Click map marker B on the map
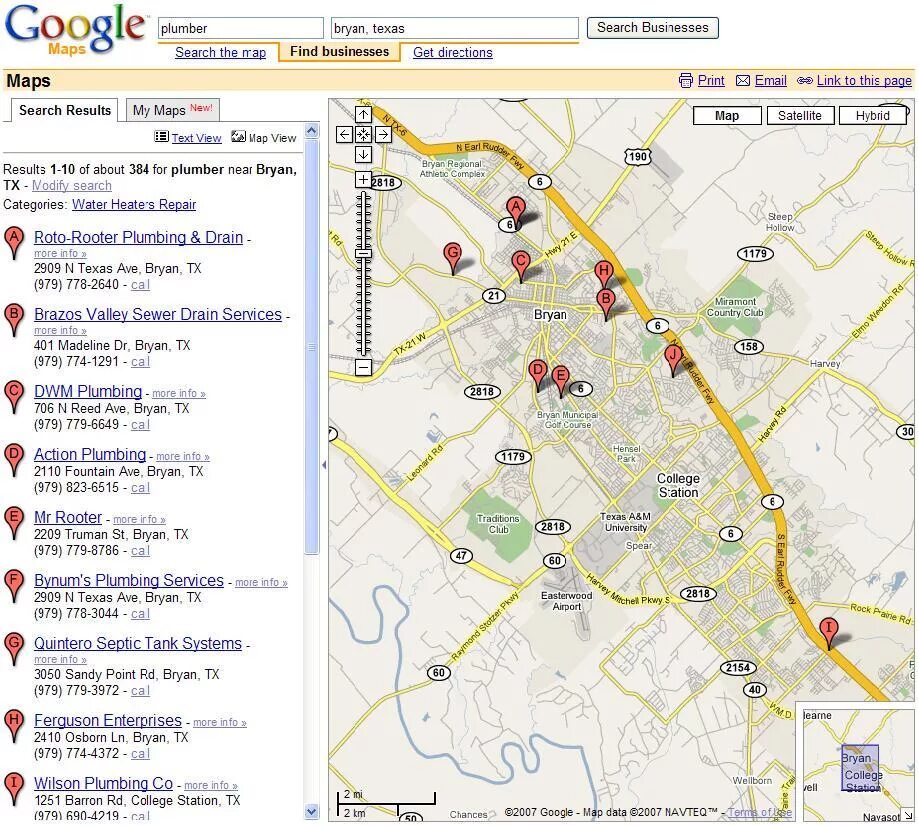918x825 pixels. click(606, 304)
